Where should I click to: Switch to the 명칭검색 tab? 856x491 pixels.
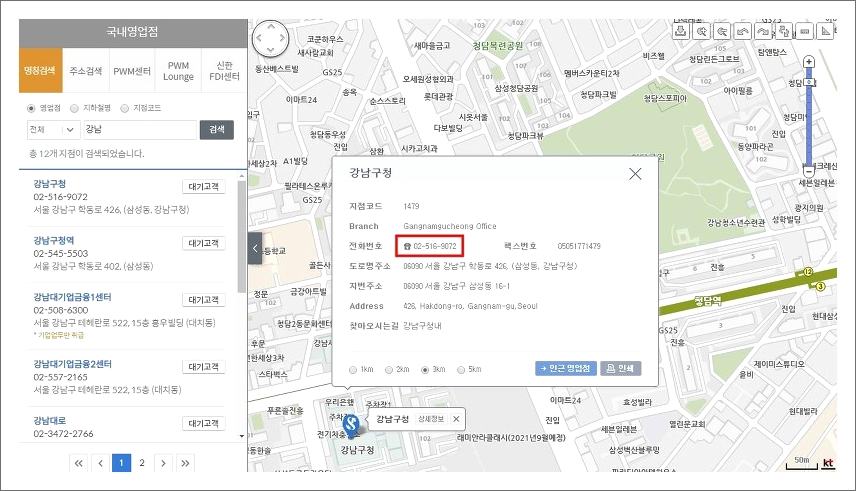pyautogui.click(x=40, y=70)
